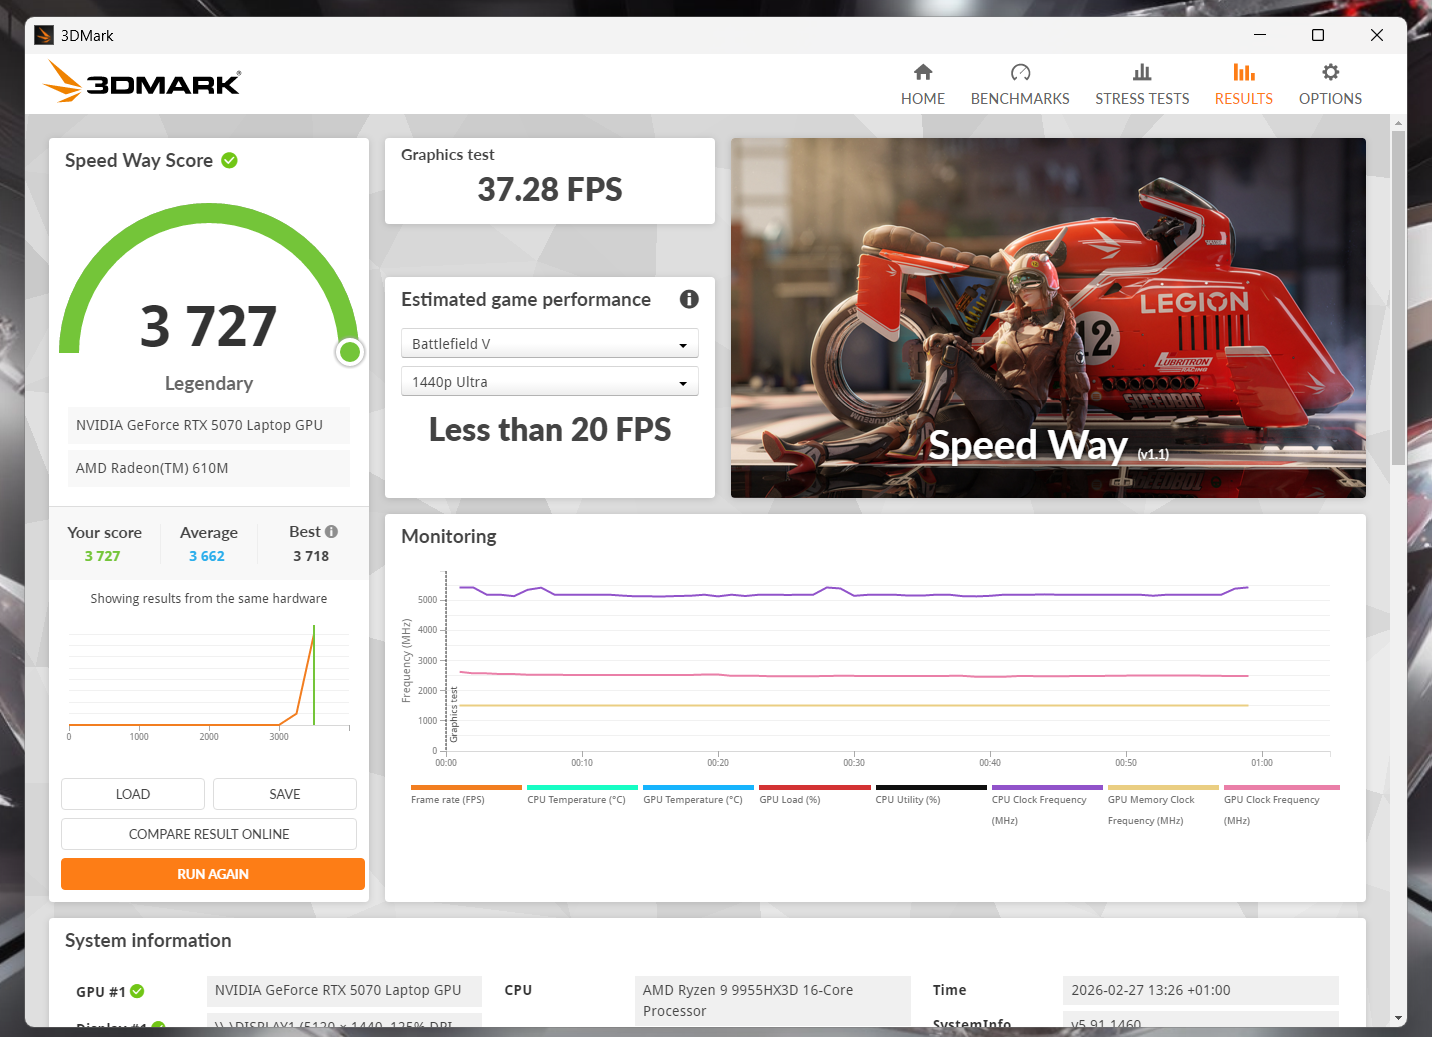Click the Speed Way benchmark thumbnail image
1432x1037 pixels.
(1048, 318)
